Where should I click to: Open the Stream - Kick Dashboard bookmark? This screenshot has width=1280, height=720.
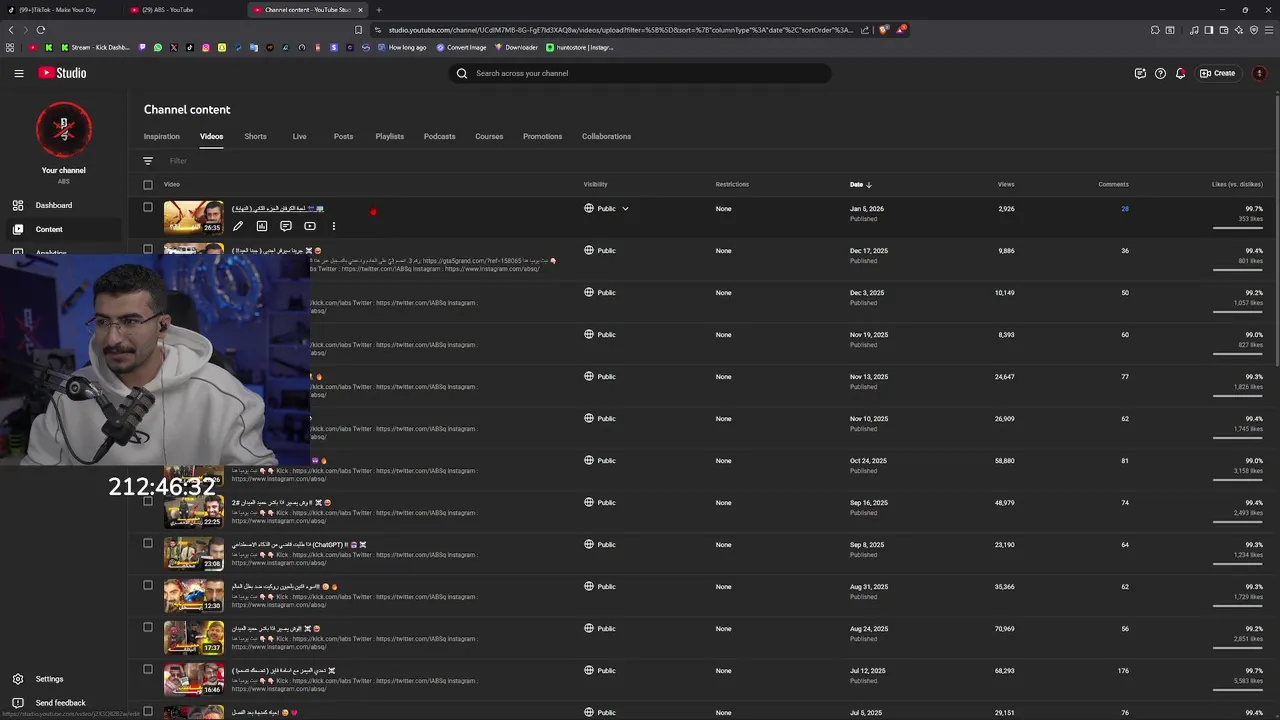95,47
